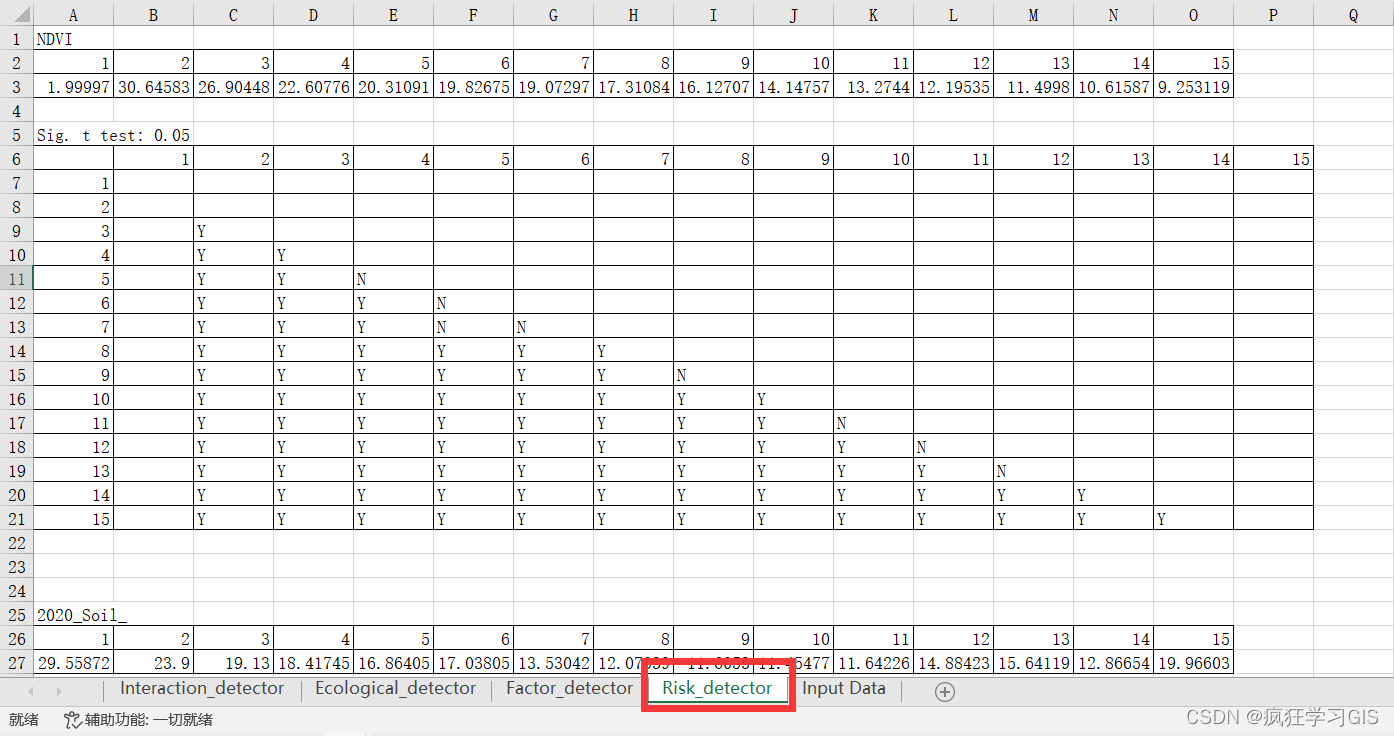This screenshot has height=736, width=1394.
Task: Click the Y cell in column H row 14
Action: (634, 351)
